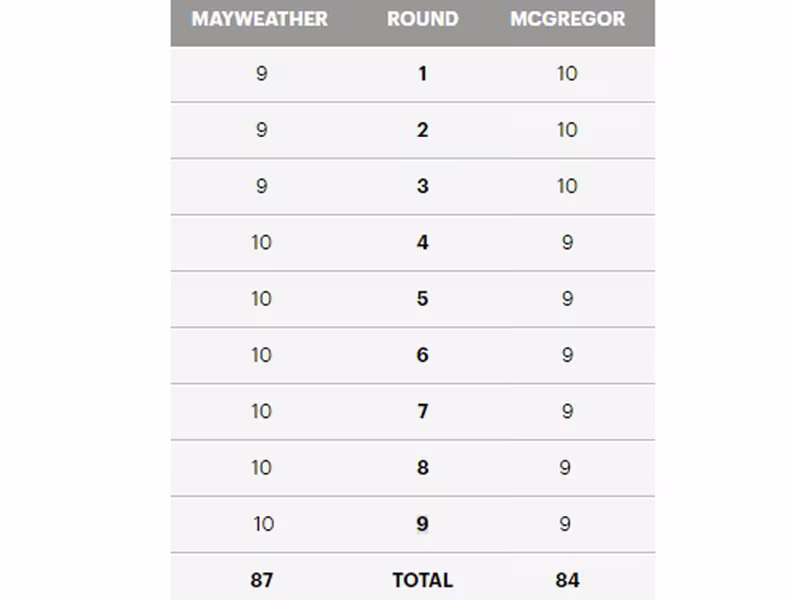Click the MCGREGOR column header
Viewport: 792px width, 600px height.
click(568, 19)
